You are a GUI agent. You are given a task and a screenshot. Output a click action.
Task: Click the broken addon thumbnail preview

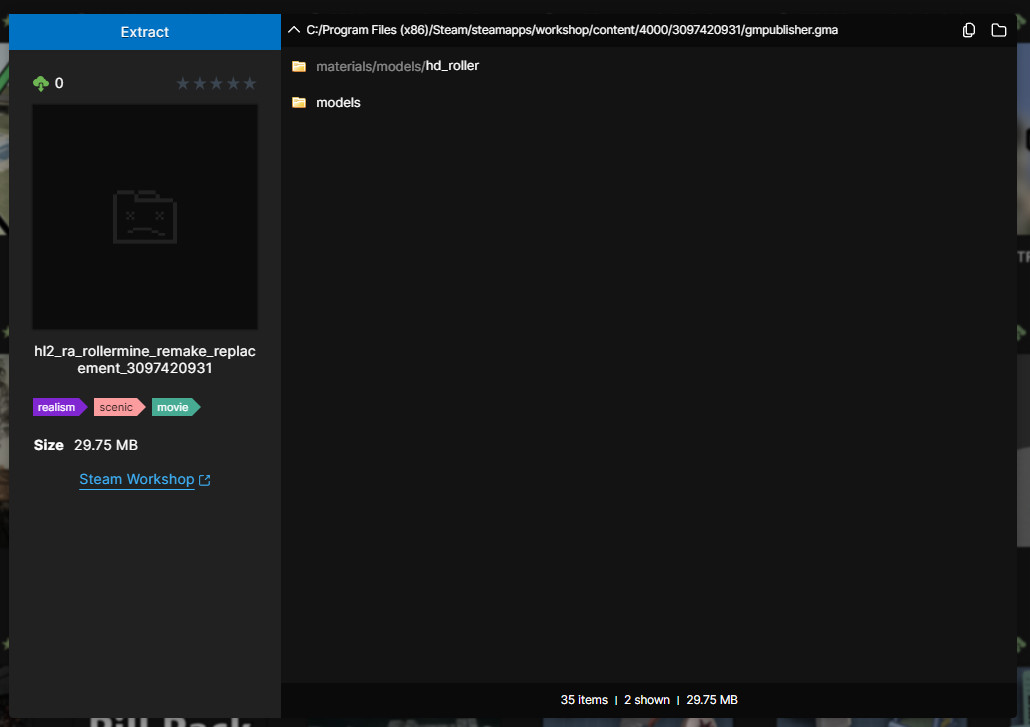coord(145,217)
